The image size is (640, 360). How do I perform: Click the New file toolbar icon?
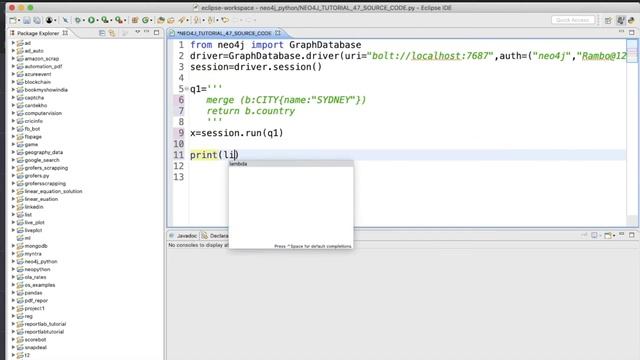coord(13,20)
